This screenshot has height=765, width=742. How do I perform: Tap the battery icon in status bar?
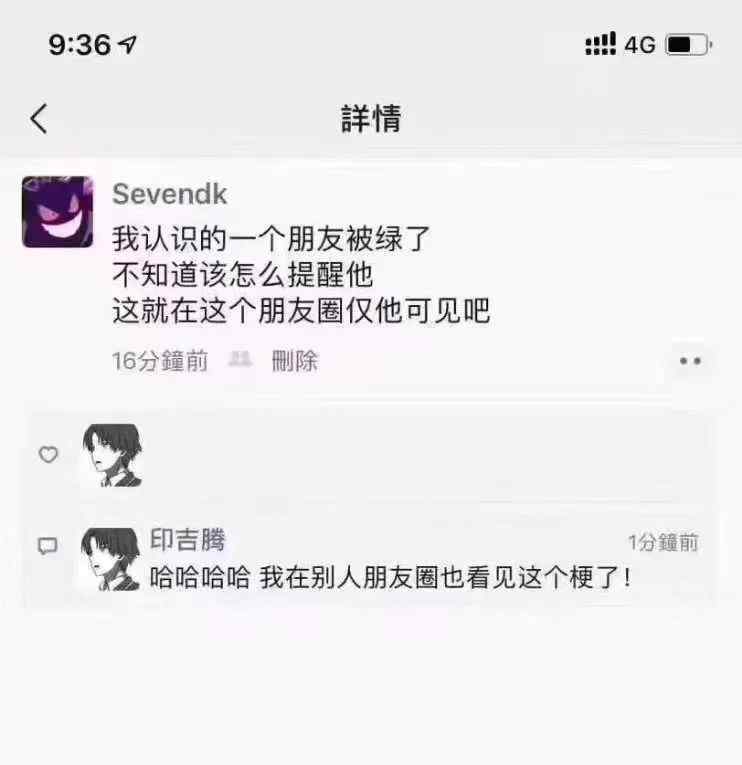tap(688, 45)
